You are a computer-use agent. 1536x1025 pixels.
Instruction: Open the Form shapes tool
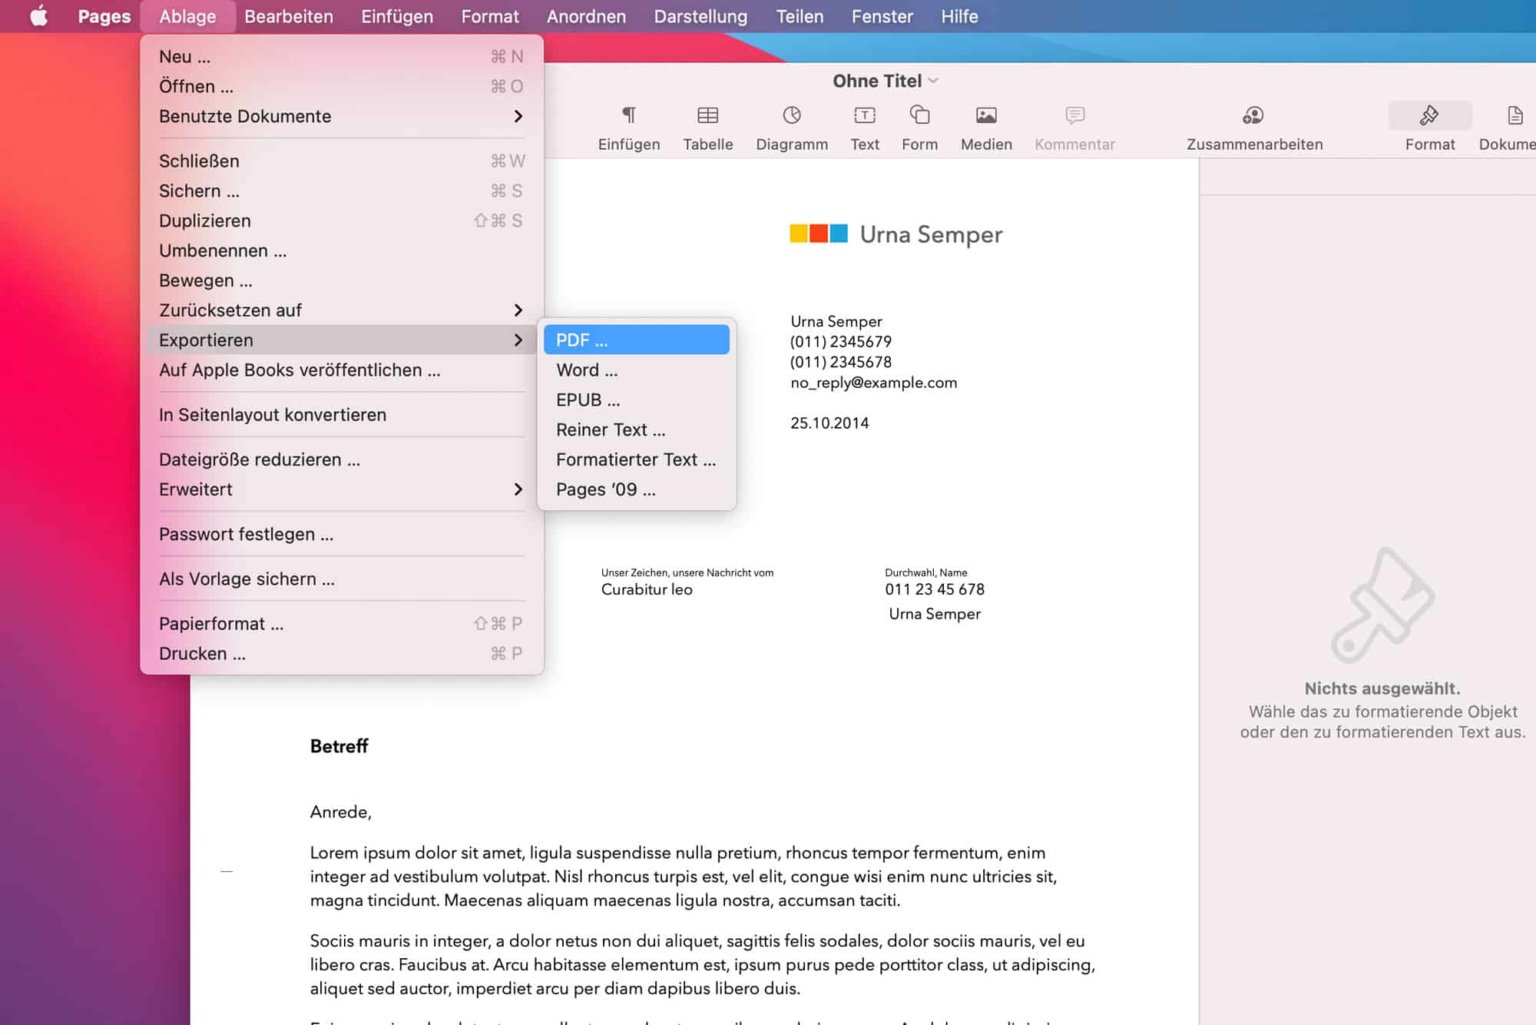coord(919,116)
